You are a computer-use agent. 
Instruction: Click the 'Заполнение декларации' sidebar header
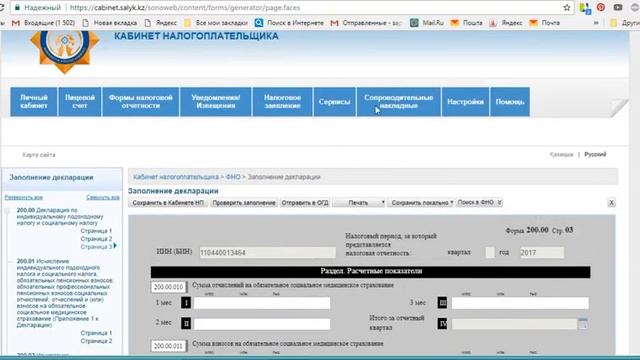click(x=51, y=178)
